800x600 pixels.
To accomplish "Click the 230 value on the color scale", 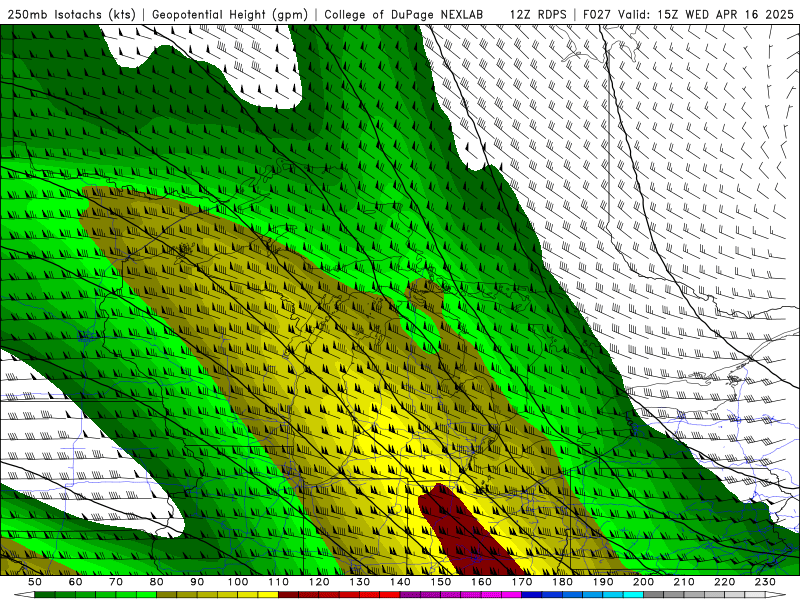I will click(765, 582).
